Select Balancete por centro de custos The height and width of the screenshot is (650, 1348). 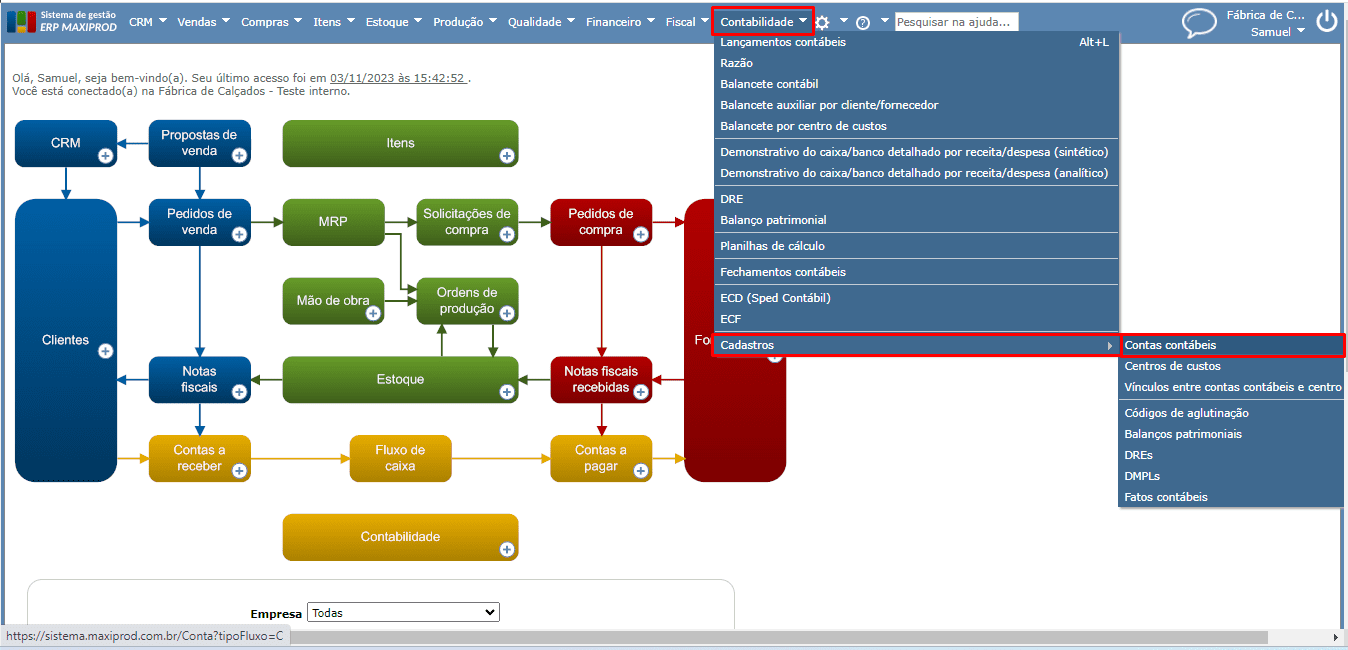click(x=916, y=126)
